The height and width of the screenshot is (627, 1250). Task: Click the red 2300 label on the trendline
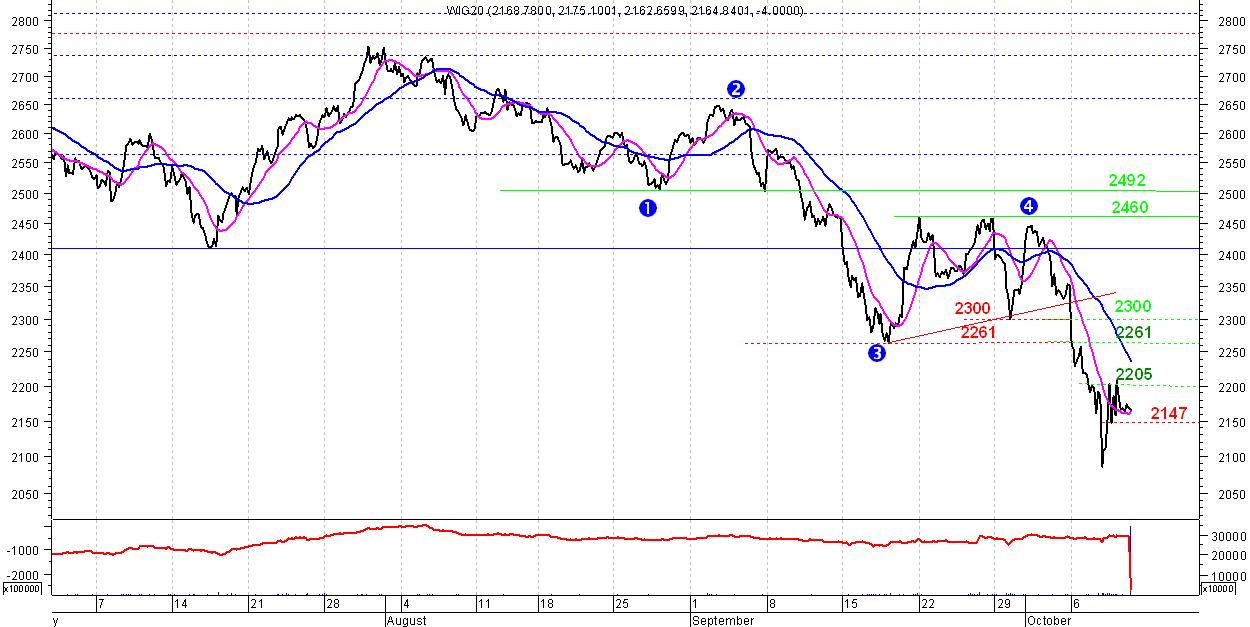[x=973, y=308]
